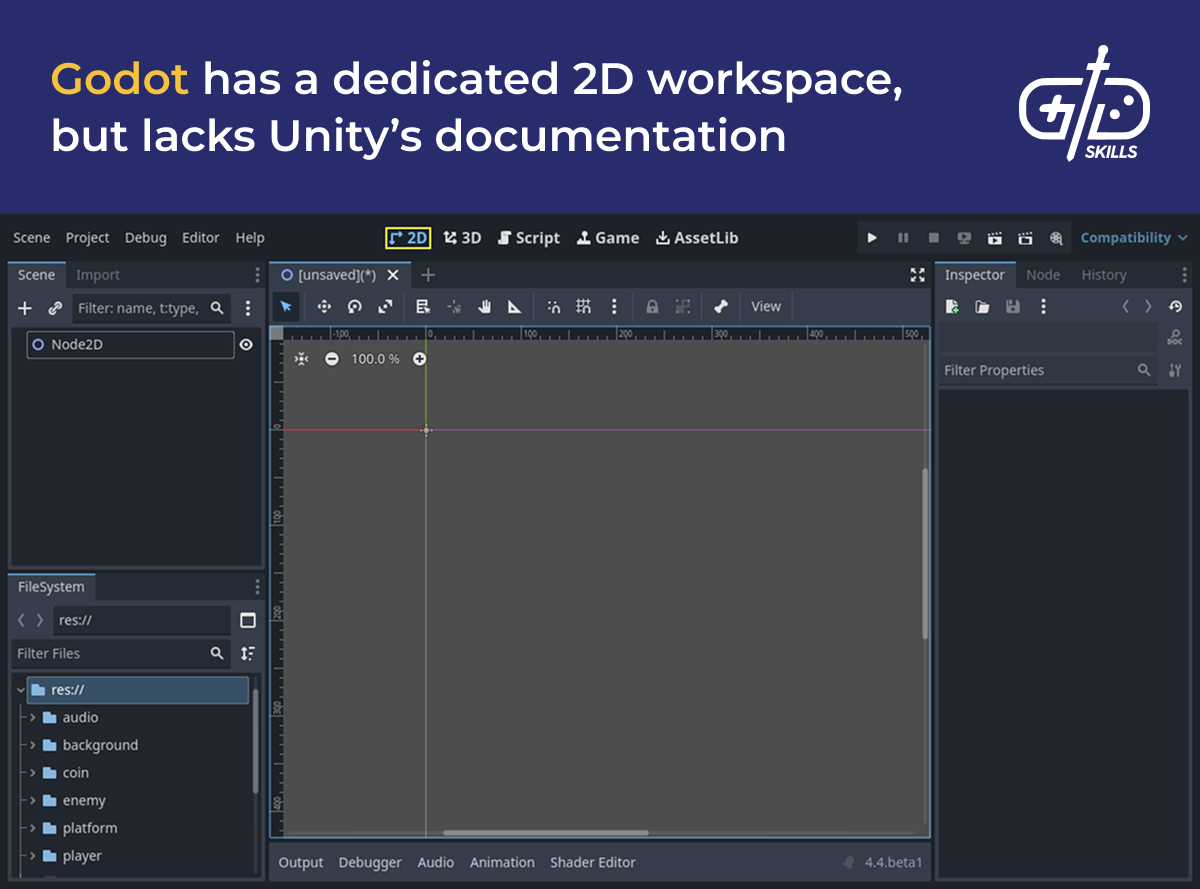This screenshot has height=889, width=1200.
Task: Open the Project menu
Action: 87,238
